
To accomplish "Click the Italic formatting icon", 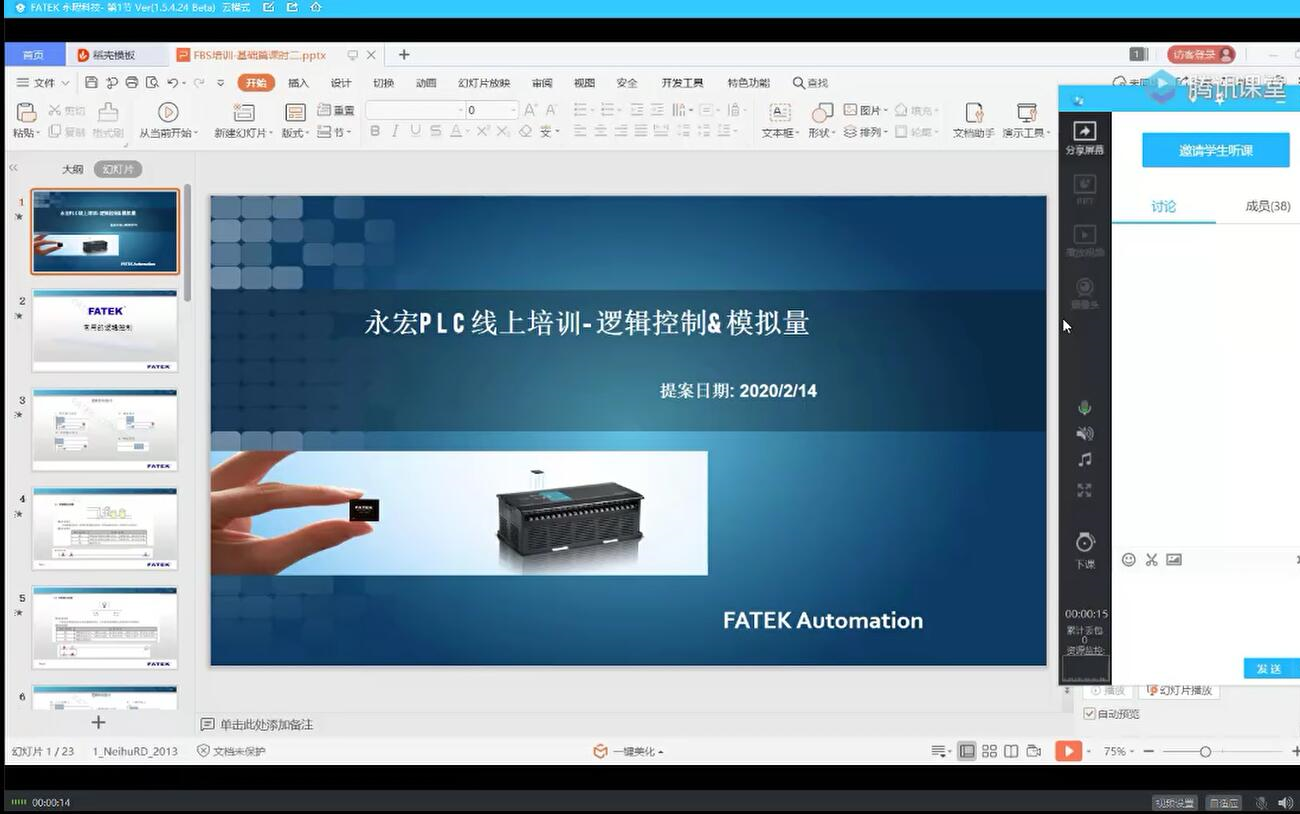I will pos(395,131).
